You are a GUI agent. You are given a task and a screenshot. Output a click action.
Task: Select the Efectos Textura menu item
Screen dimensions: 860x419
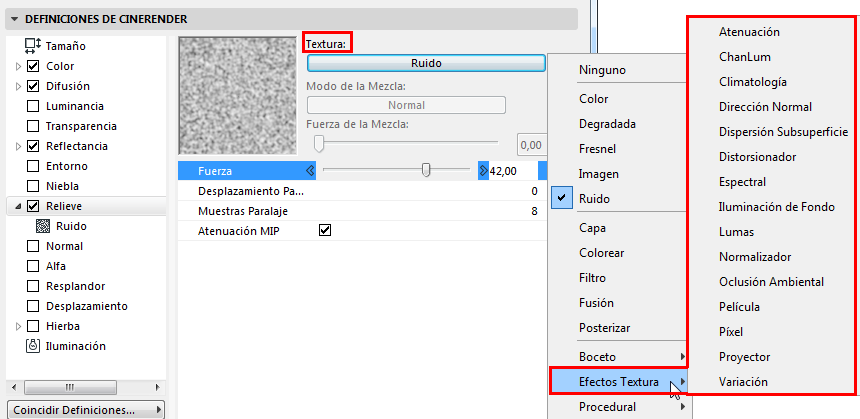619,382
